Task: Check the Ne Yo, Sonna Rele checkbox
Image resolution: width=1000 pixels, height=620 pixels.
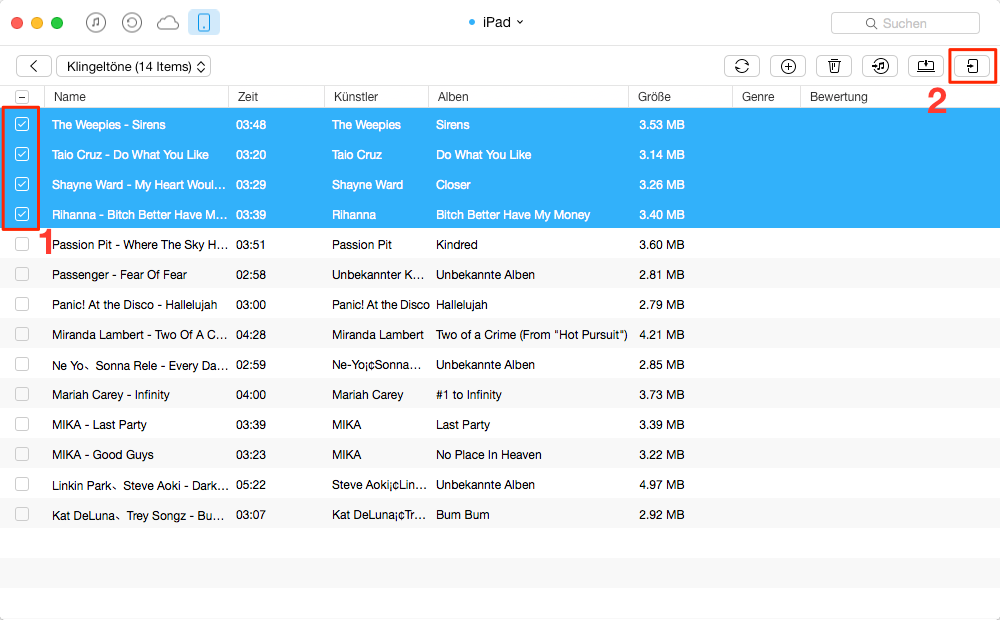Action: 22,364
